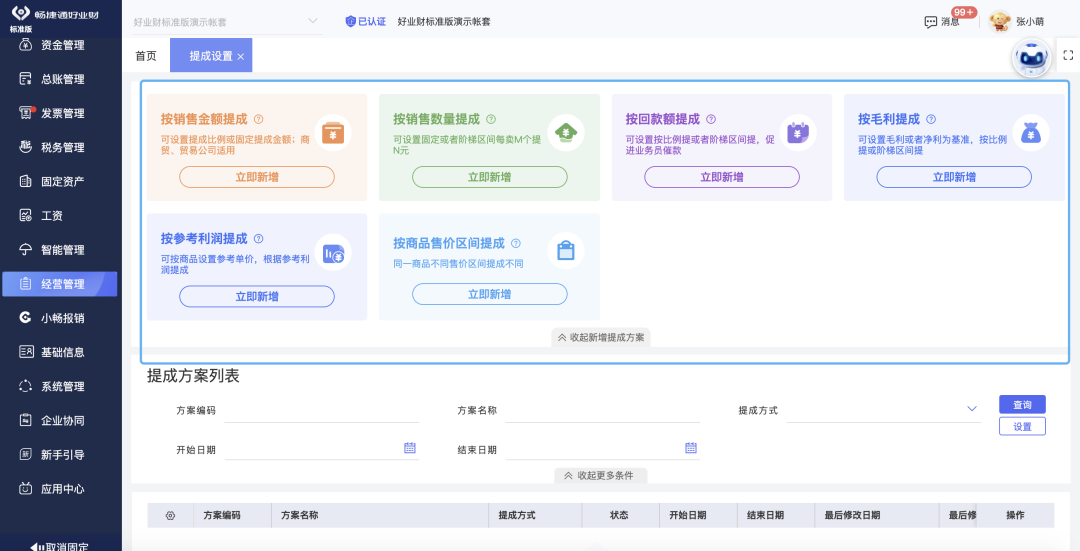1080x551 pixels.
Task: Click the 设置 button
Action: pos(1022,426)
